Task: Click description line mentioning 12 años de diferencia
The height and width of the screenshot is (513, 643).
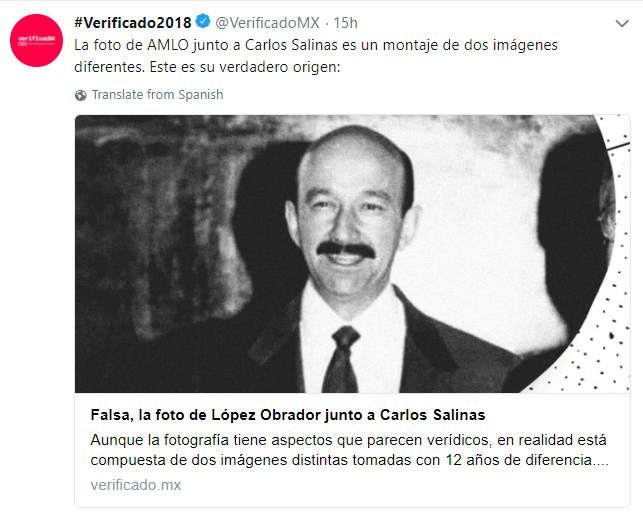Action: [349, 460]
